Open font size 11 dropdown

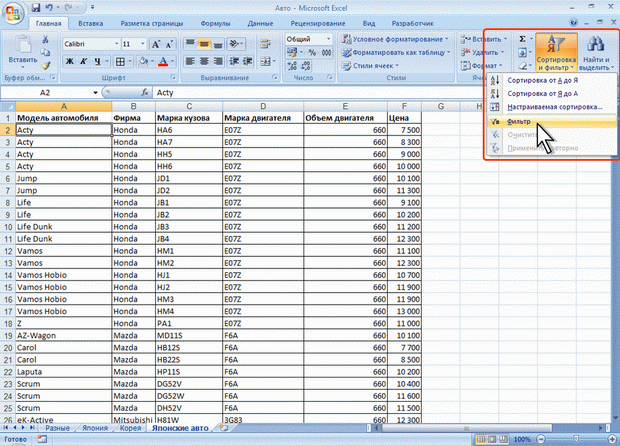[x=143, y=44]
